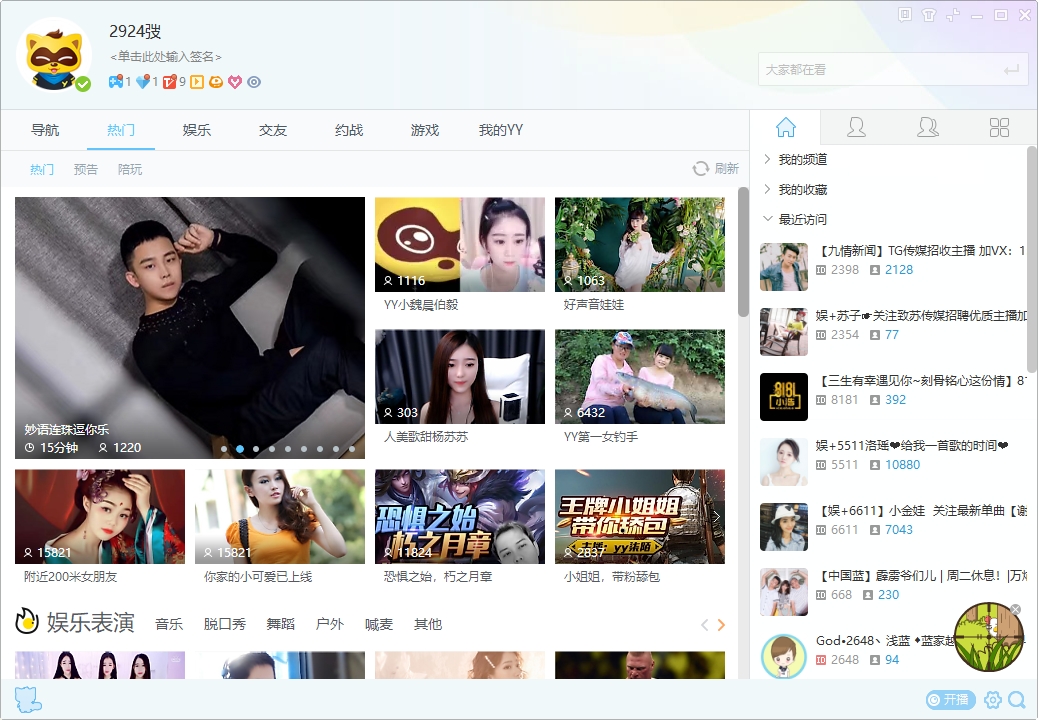This screenshot has height=720, width=1038.
Task: Filter 娱乐表演 by 其他
Action: 428,624
